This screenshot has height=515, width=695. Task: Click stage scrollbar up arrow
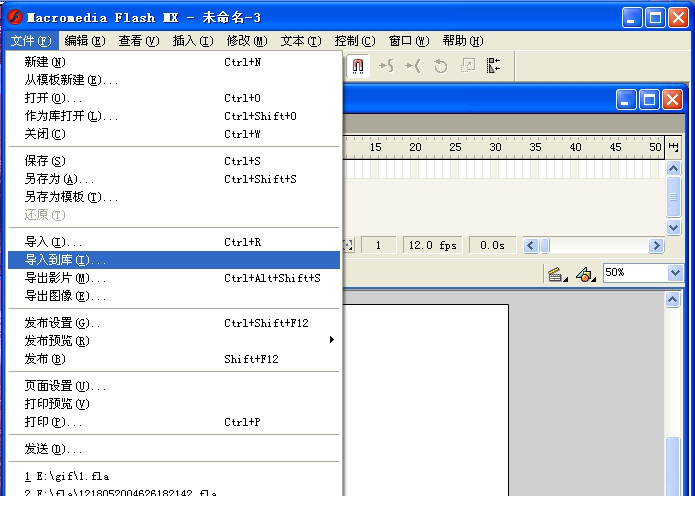pos(672,300)
